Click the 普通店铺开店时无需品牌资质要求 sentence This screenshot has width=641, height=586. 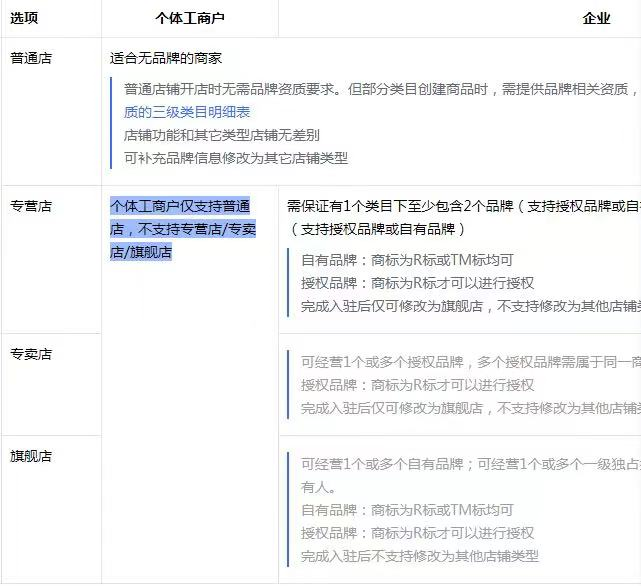click(300, 89)
